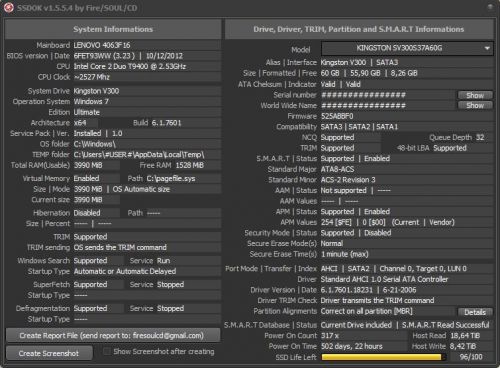
Task: Click the SSDOK app icon in title bar
Action: point(9,7)
